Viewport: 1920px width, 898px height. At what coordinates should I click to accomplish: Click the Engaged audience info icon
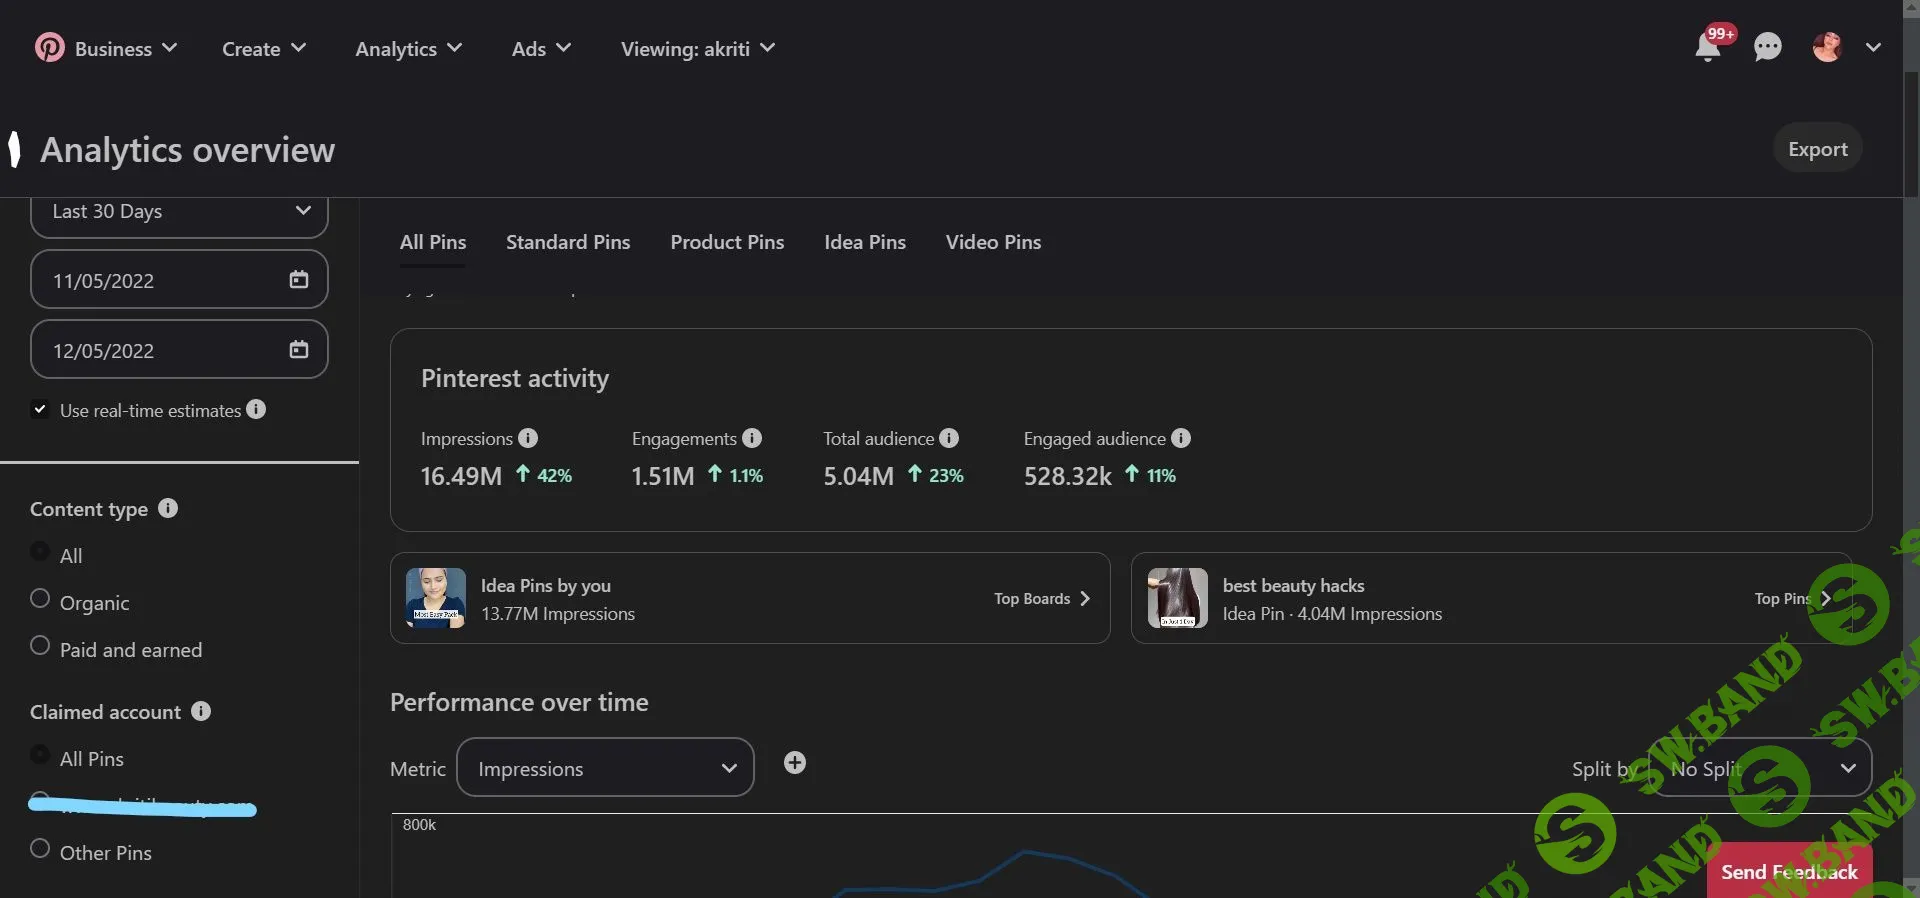[x=1181, y=438]
